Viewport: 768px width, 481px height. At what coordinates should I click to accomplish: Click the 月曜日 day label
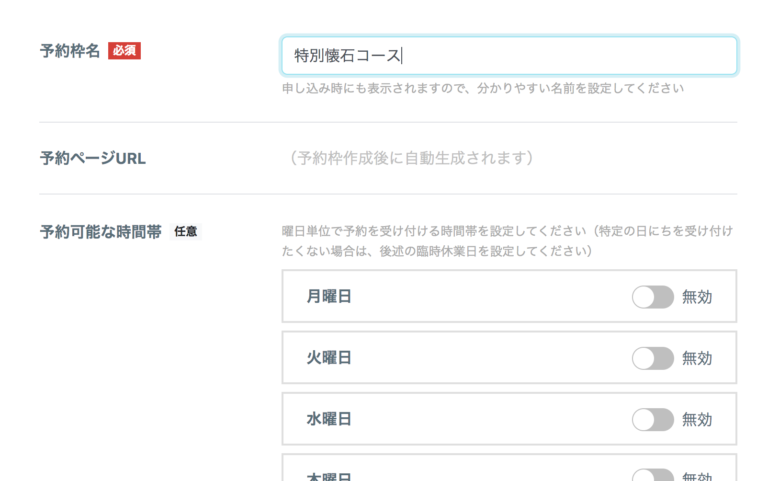tap(329, 296)
